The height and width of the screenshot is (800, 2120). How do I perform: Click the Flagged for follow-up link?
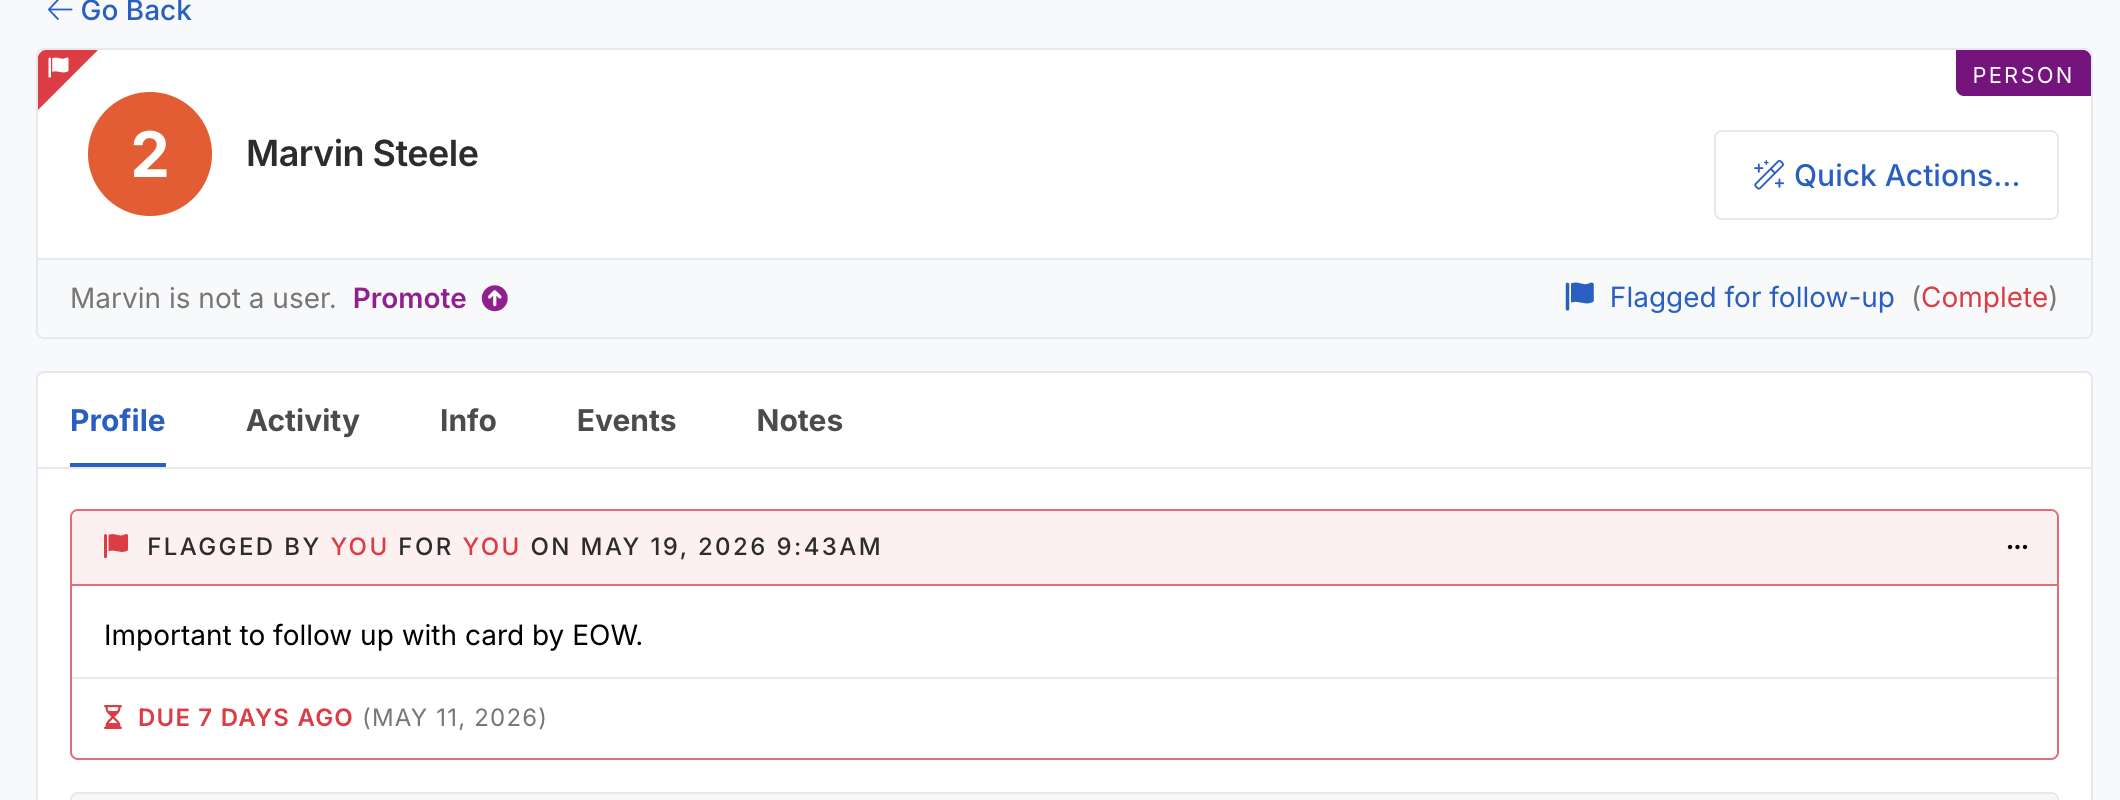coord(1751,297)
